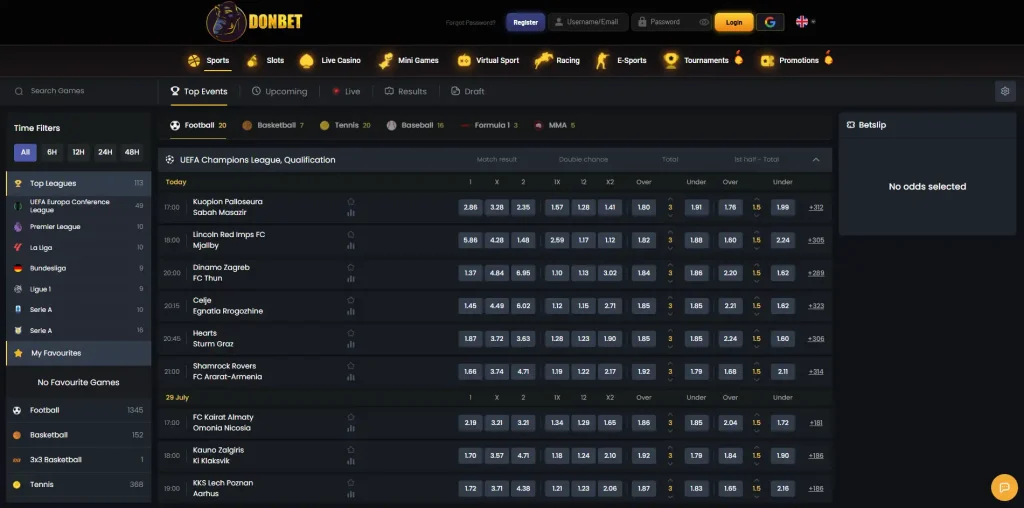This screenshot has height=508, width=1024.
Task: Select the Basketball sport tab
Action: (x=273, y=125)
